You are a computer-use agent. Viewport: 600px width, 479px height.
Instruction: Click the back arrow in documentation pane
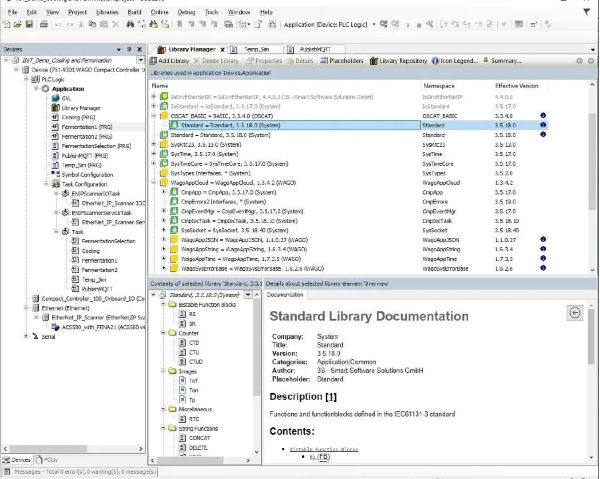click(x=575, y=313)
